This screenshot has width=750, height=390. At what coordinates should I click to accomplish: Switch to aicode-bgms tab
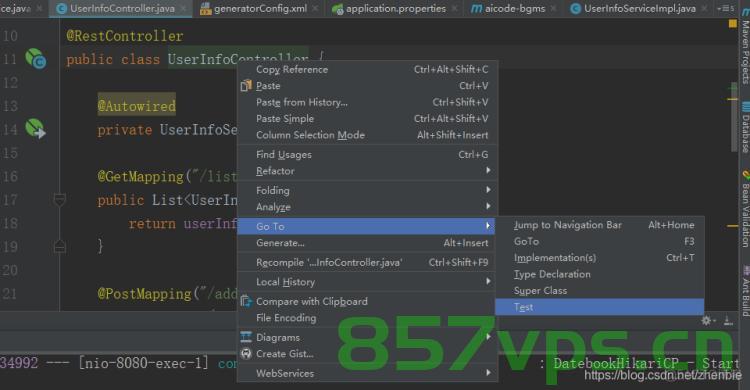click(514, 8)
